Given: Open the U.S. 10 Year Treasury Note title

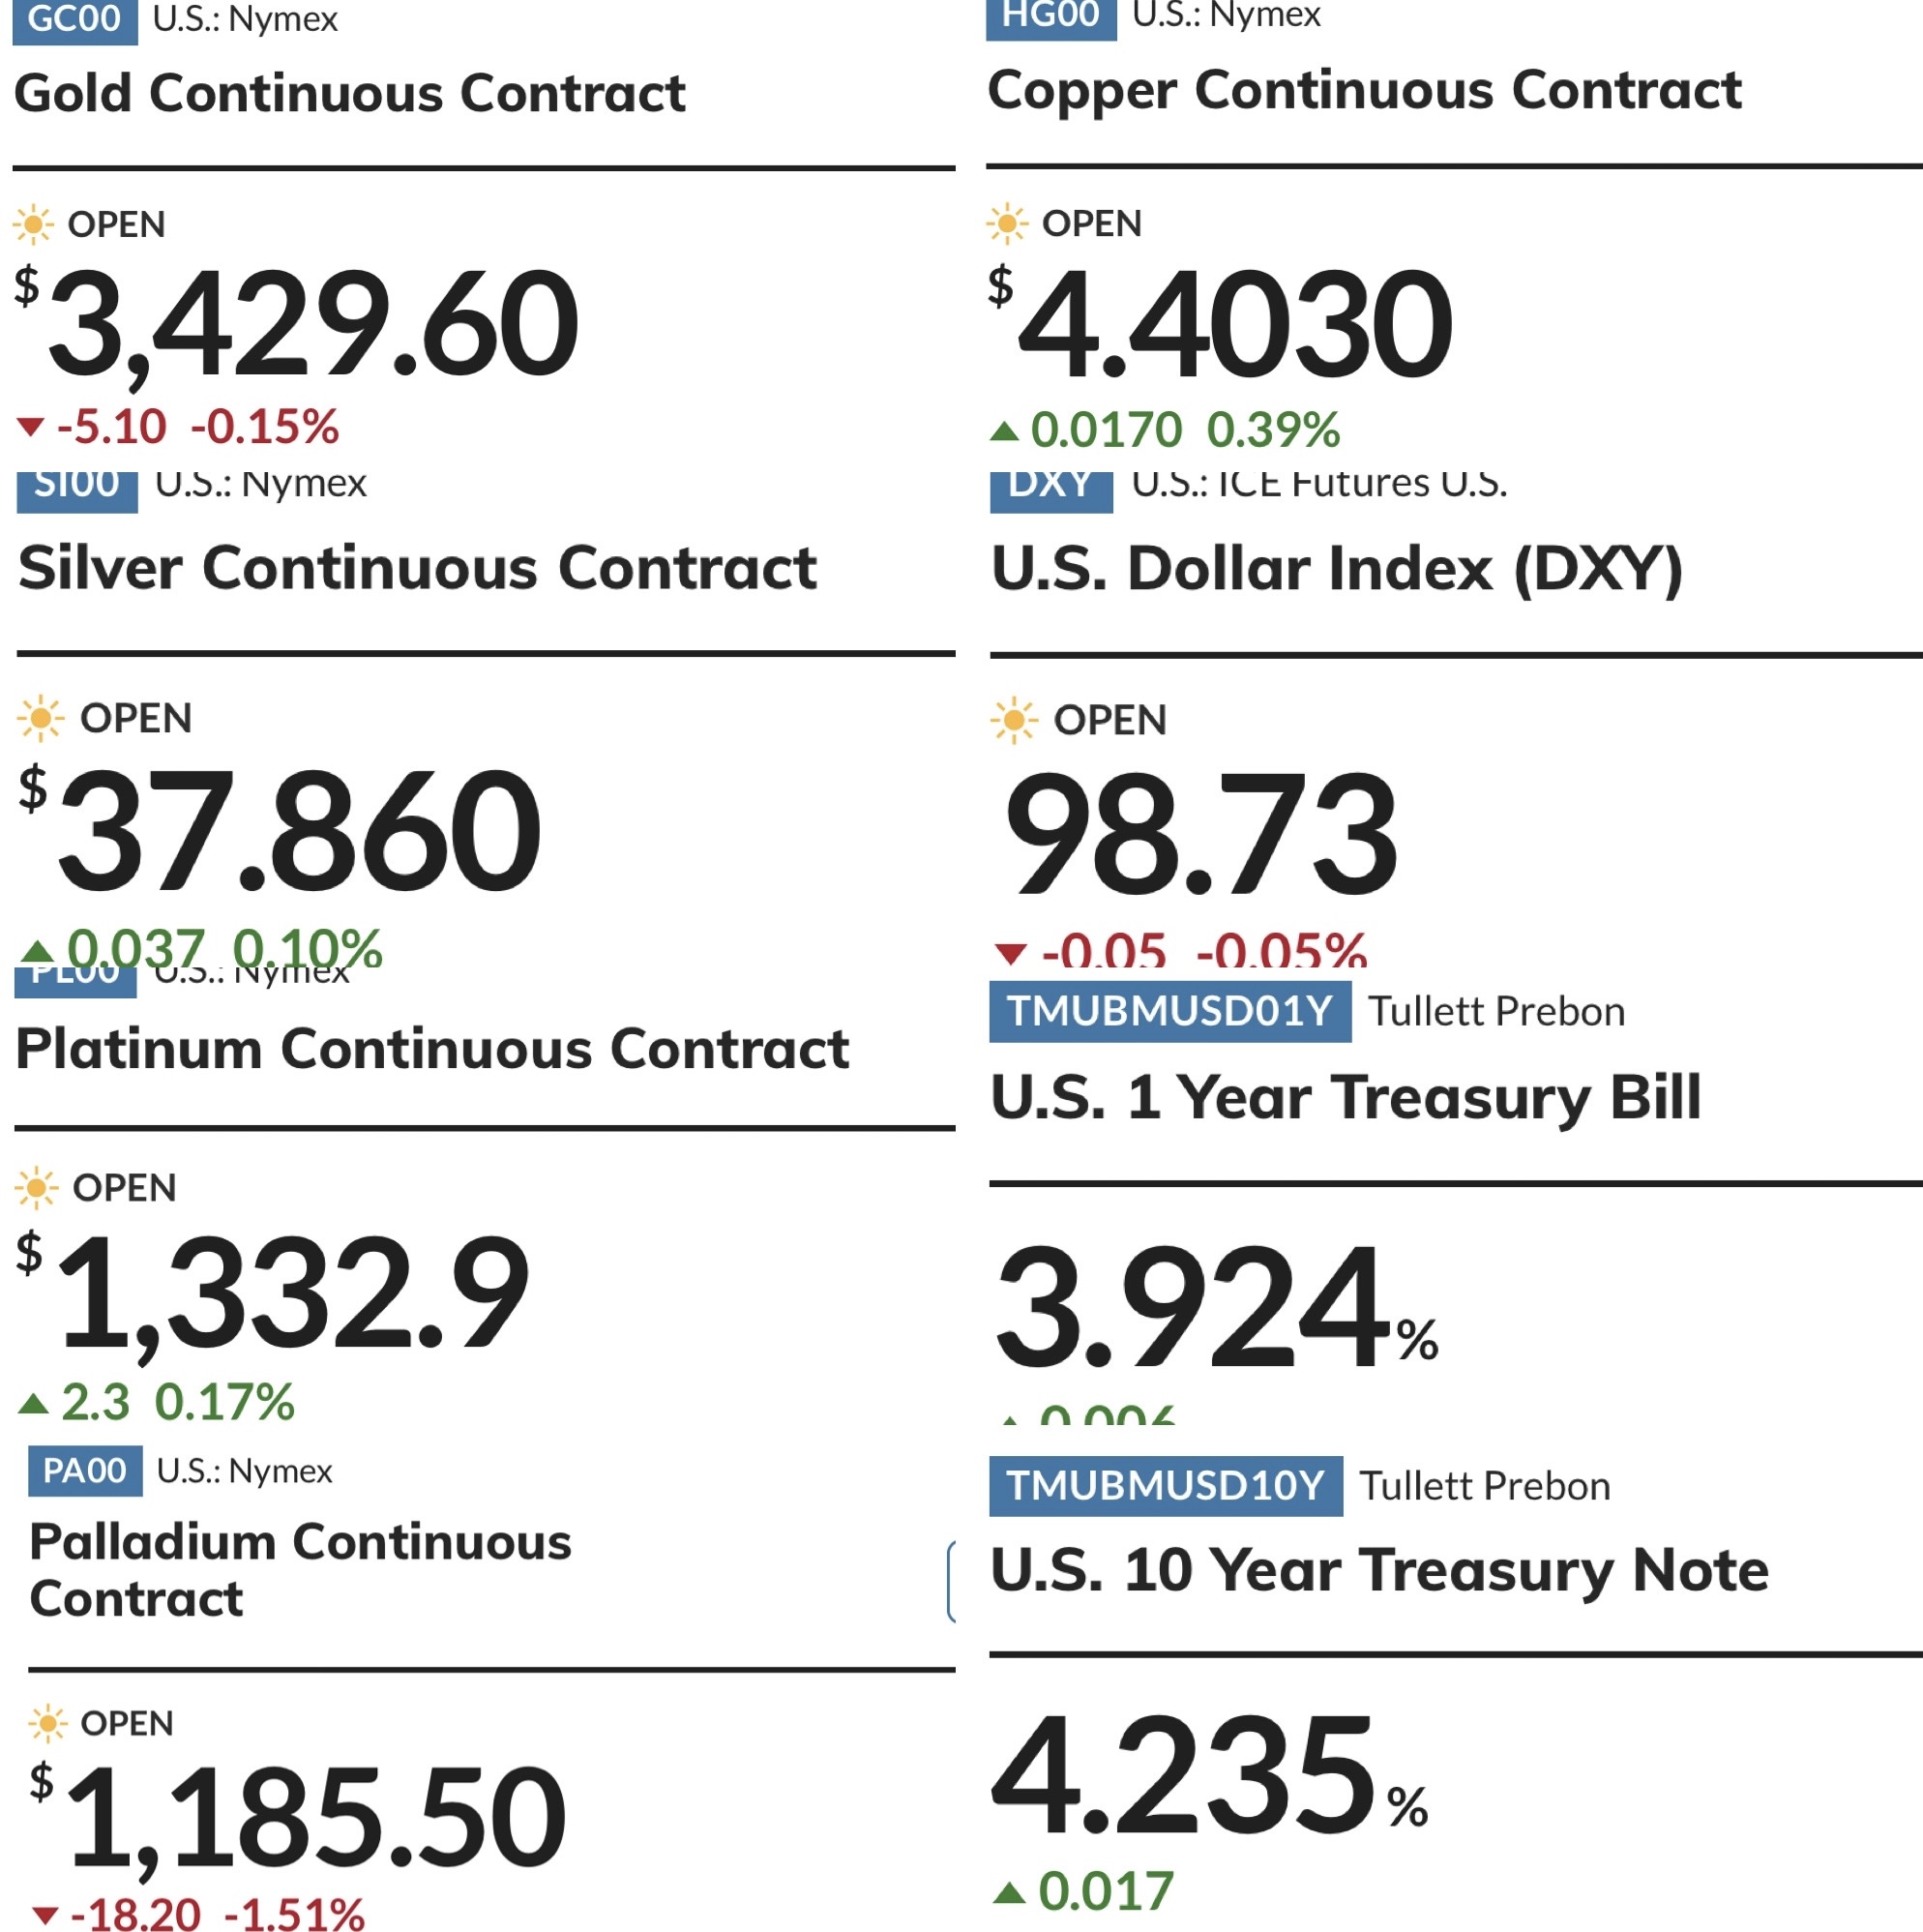Looking at the screenshot, I should pos(1380,1571).
